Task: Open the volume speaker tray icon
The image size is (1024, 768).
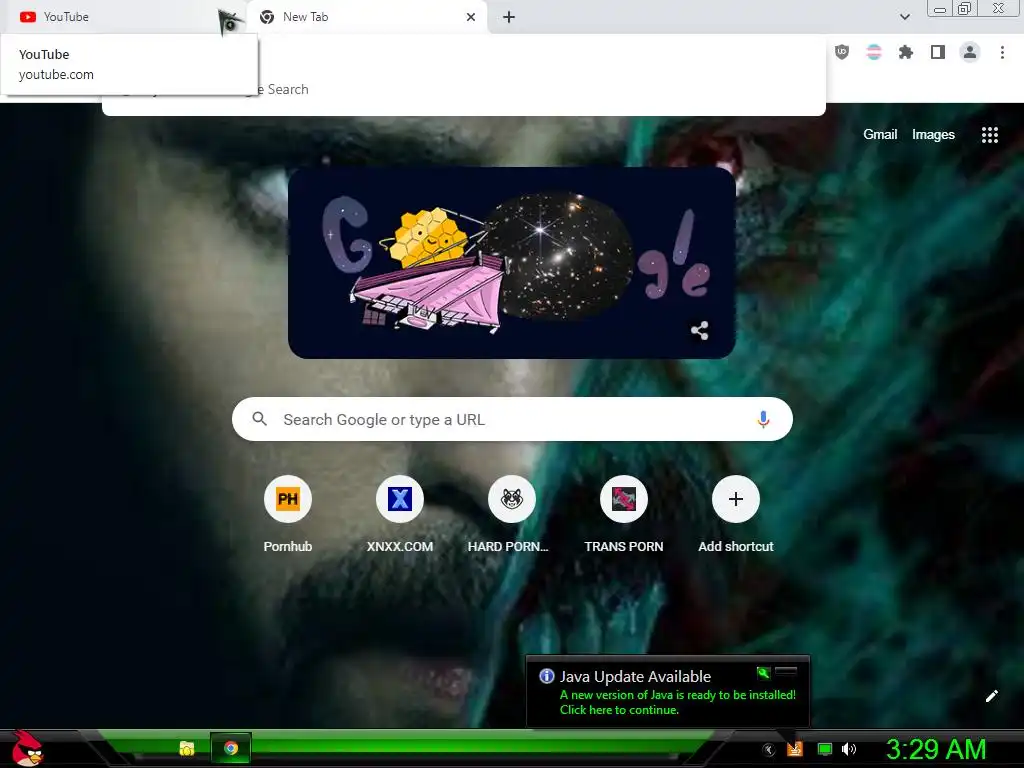Action: point(849,749)
